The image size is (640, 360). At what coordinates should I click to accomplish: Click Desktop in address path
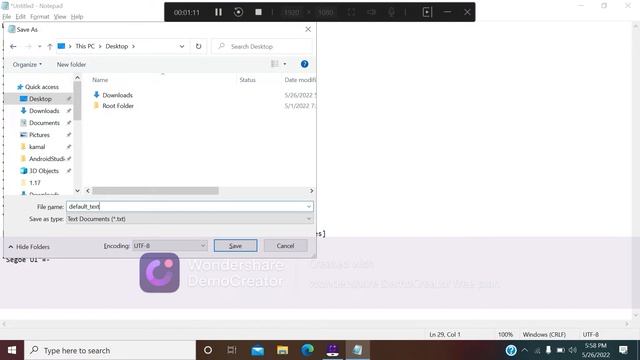[117, 47]
